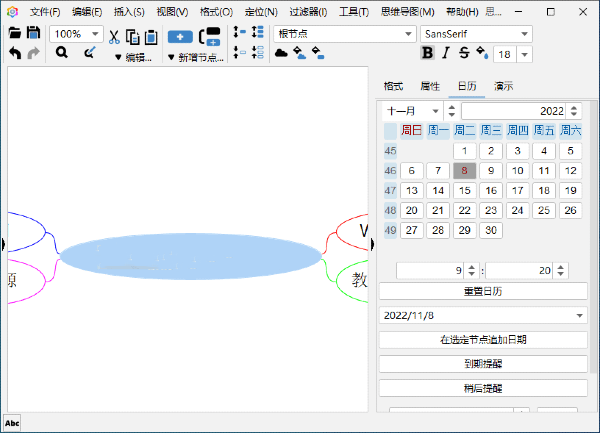Viewport: 600px width, 433px height.
Task: Toggle strikethrough text formatting
Action: point(464,54)
